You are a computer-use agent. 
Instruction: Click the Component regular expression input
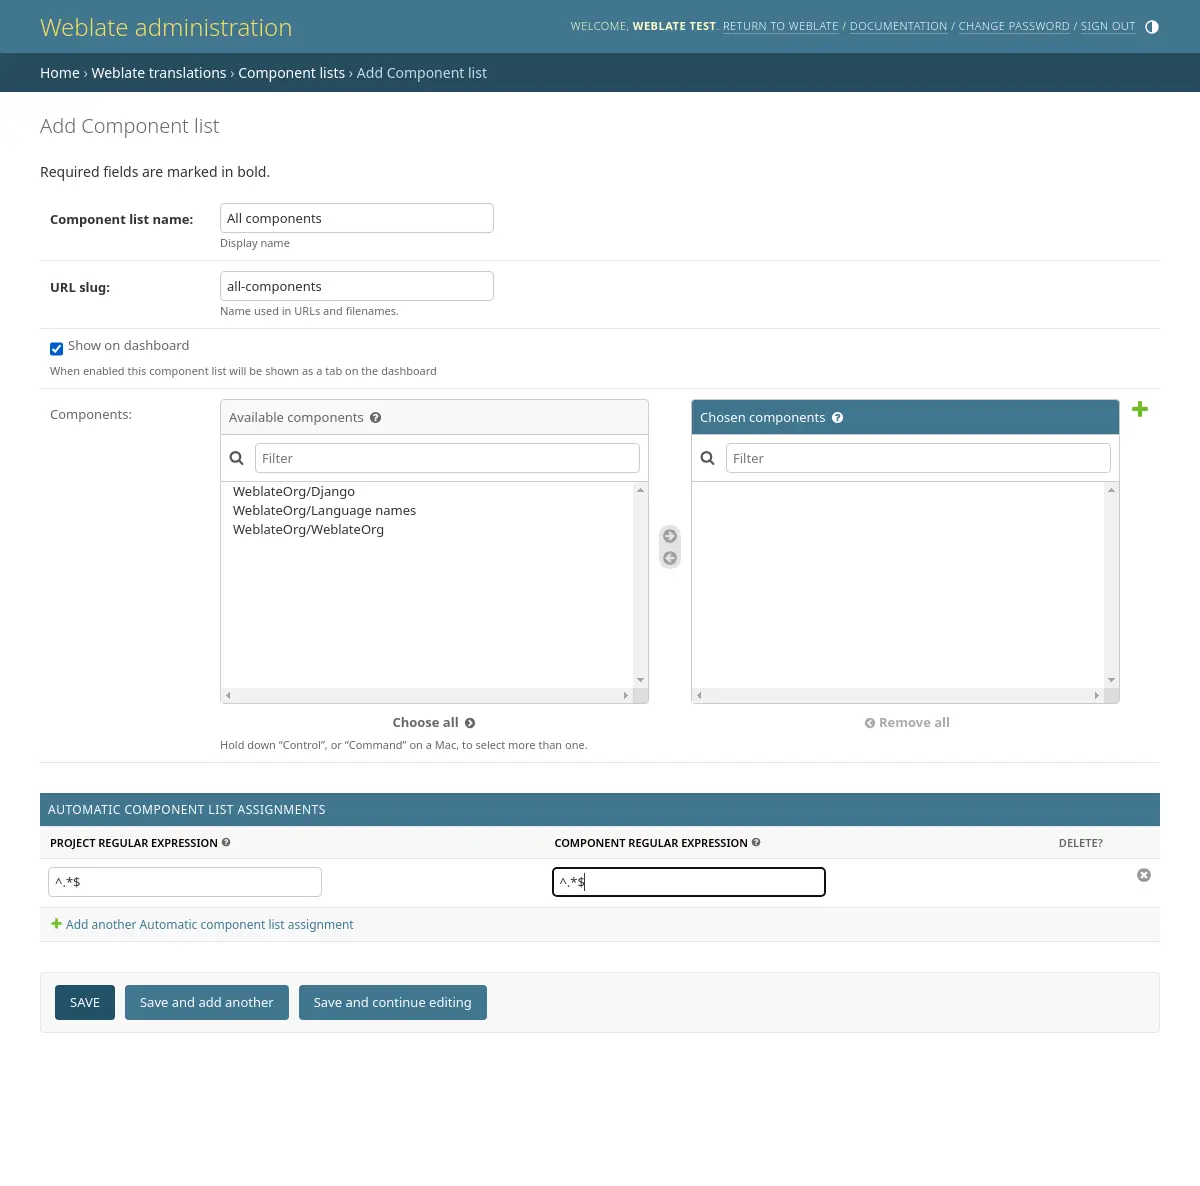689,882
